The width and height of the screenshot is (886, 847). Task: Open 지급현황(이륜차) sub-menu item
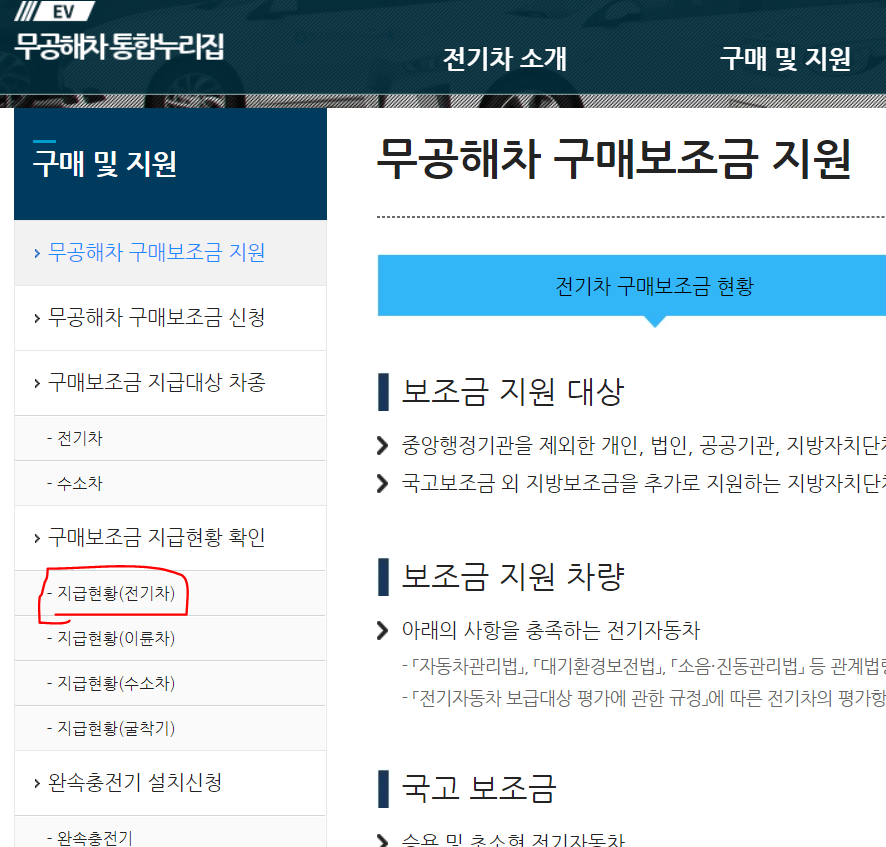coord(170,638)
